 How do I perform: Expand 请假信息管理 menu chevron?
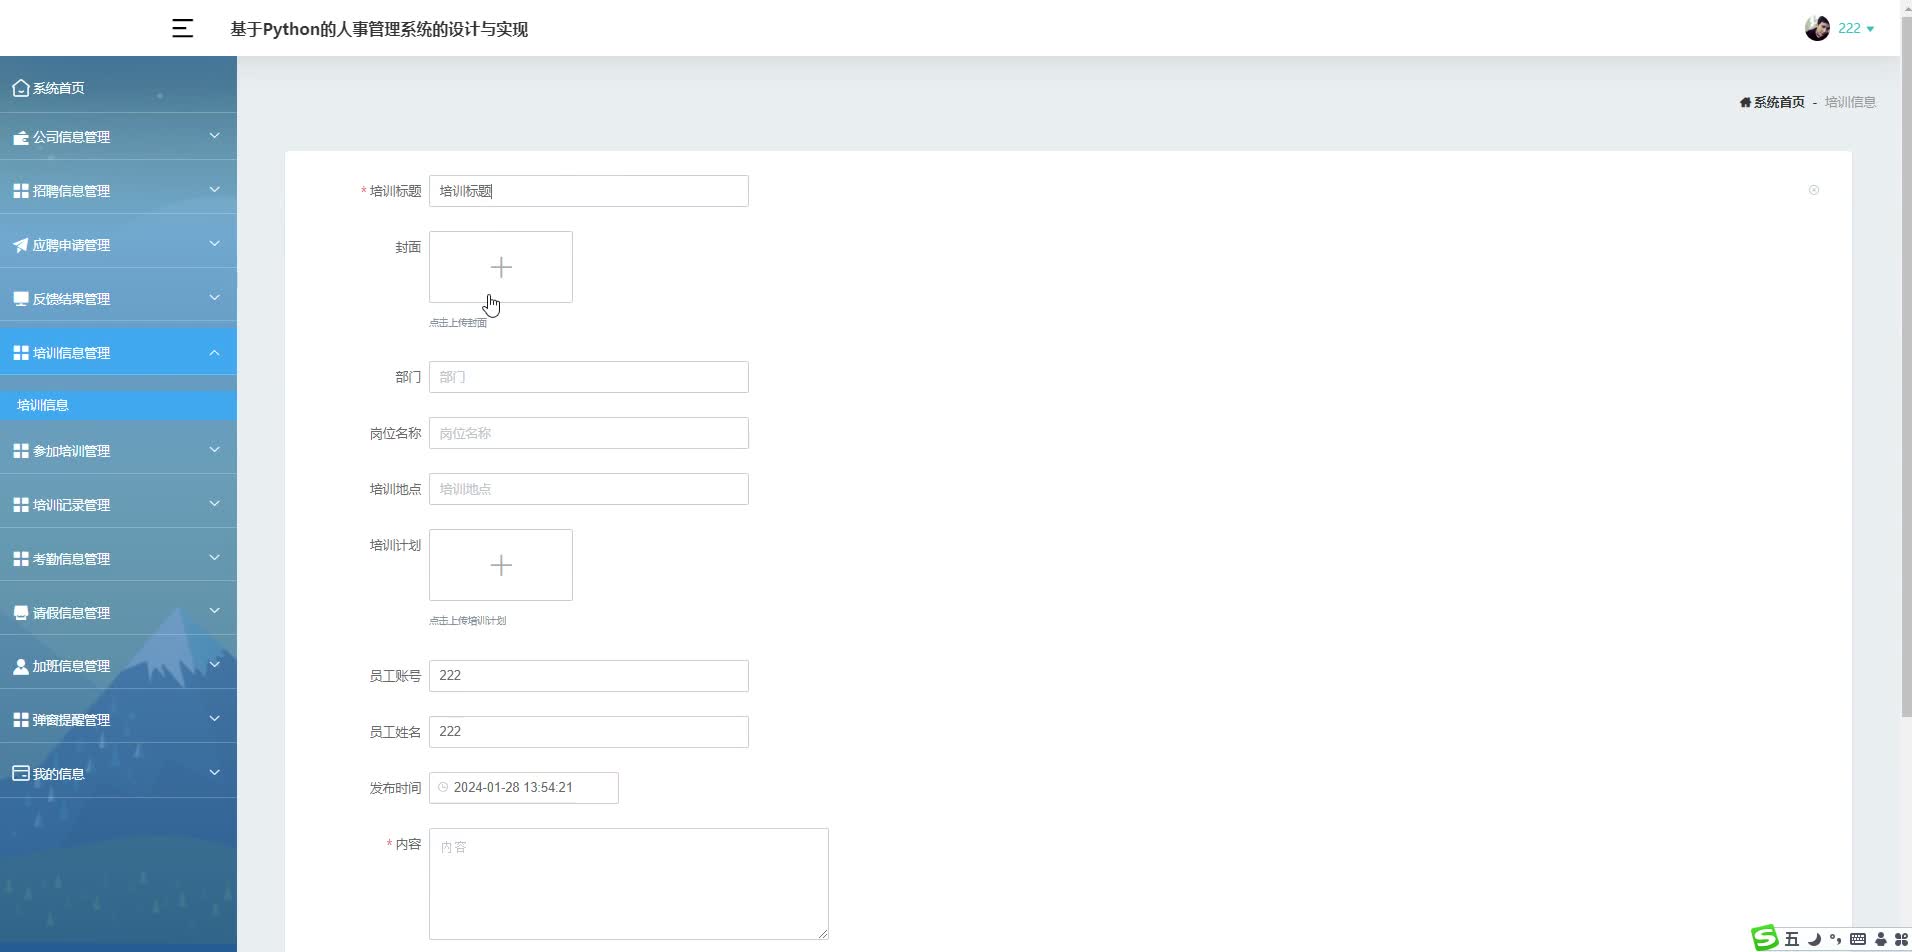pyautogui.click(x=214, y=612)
